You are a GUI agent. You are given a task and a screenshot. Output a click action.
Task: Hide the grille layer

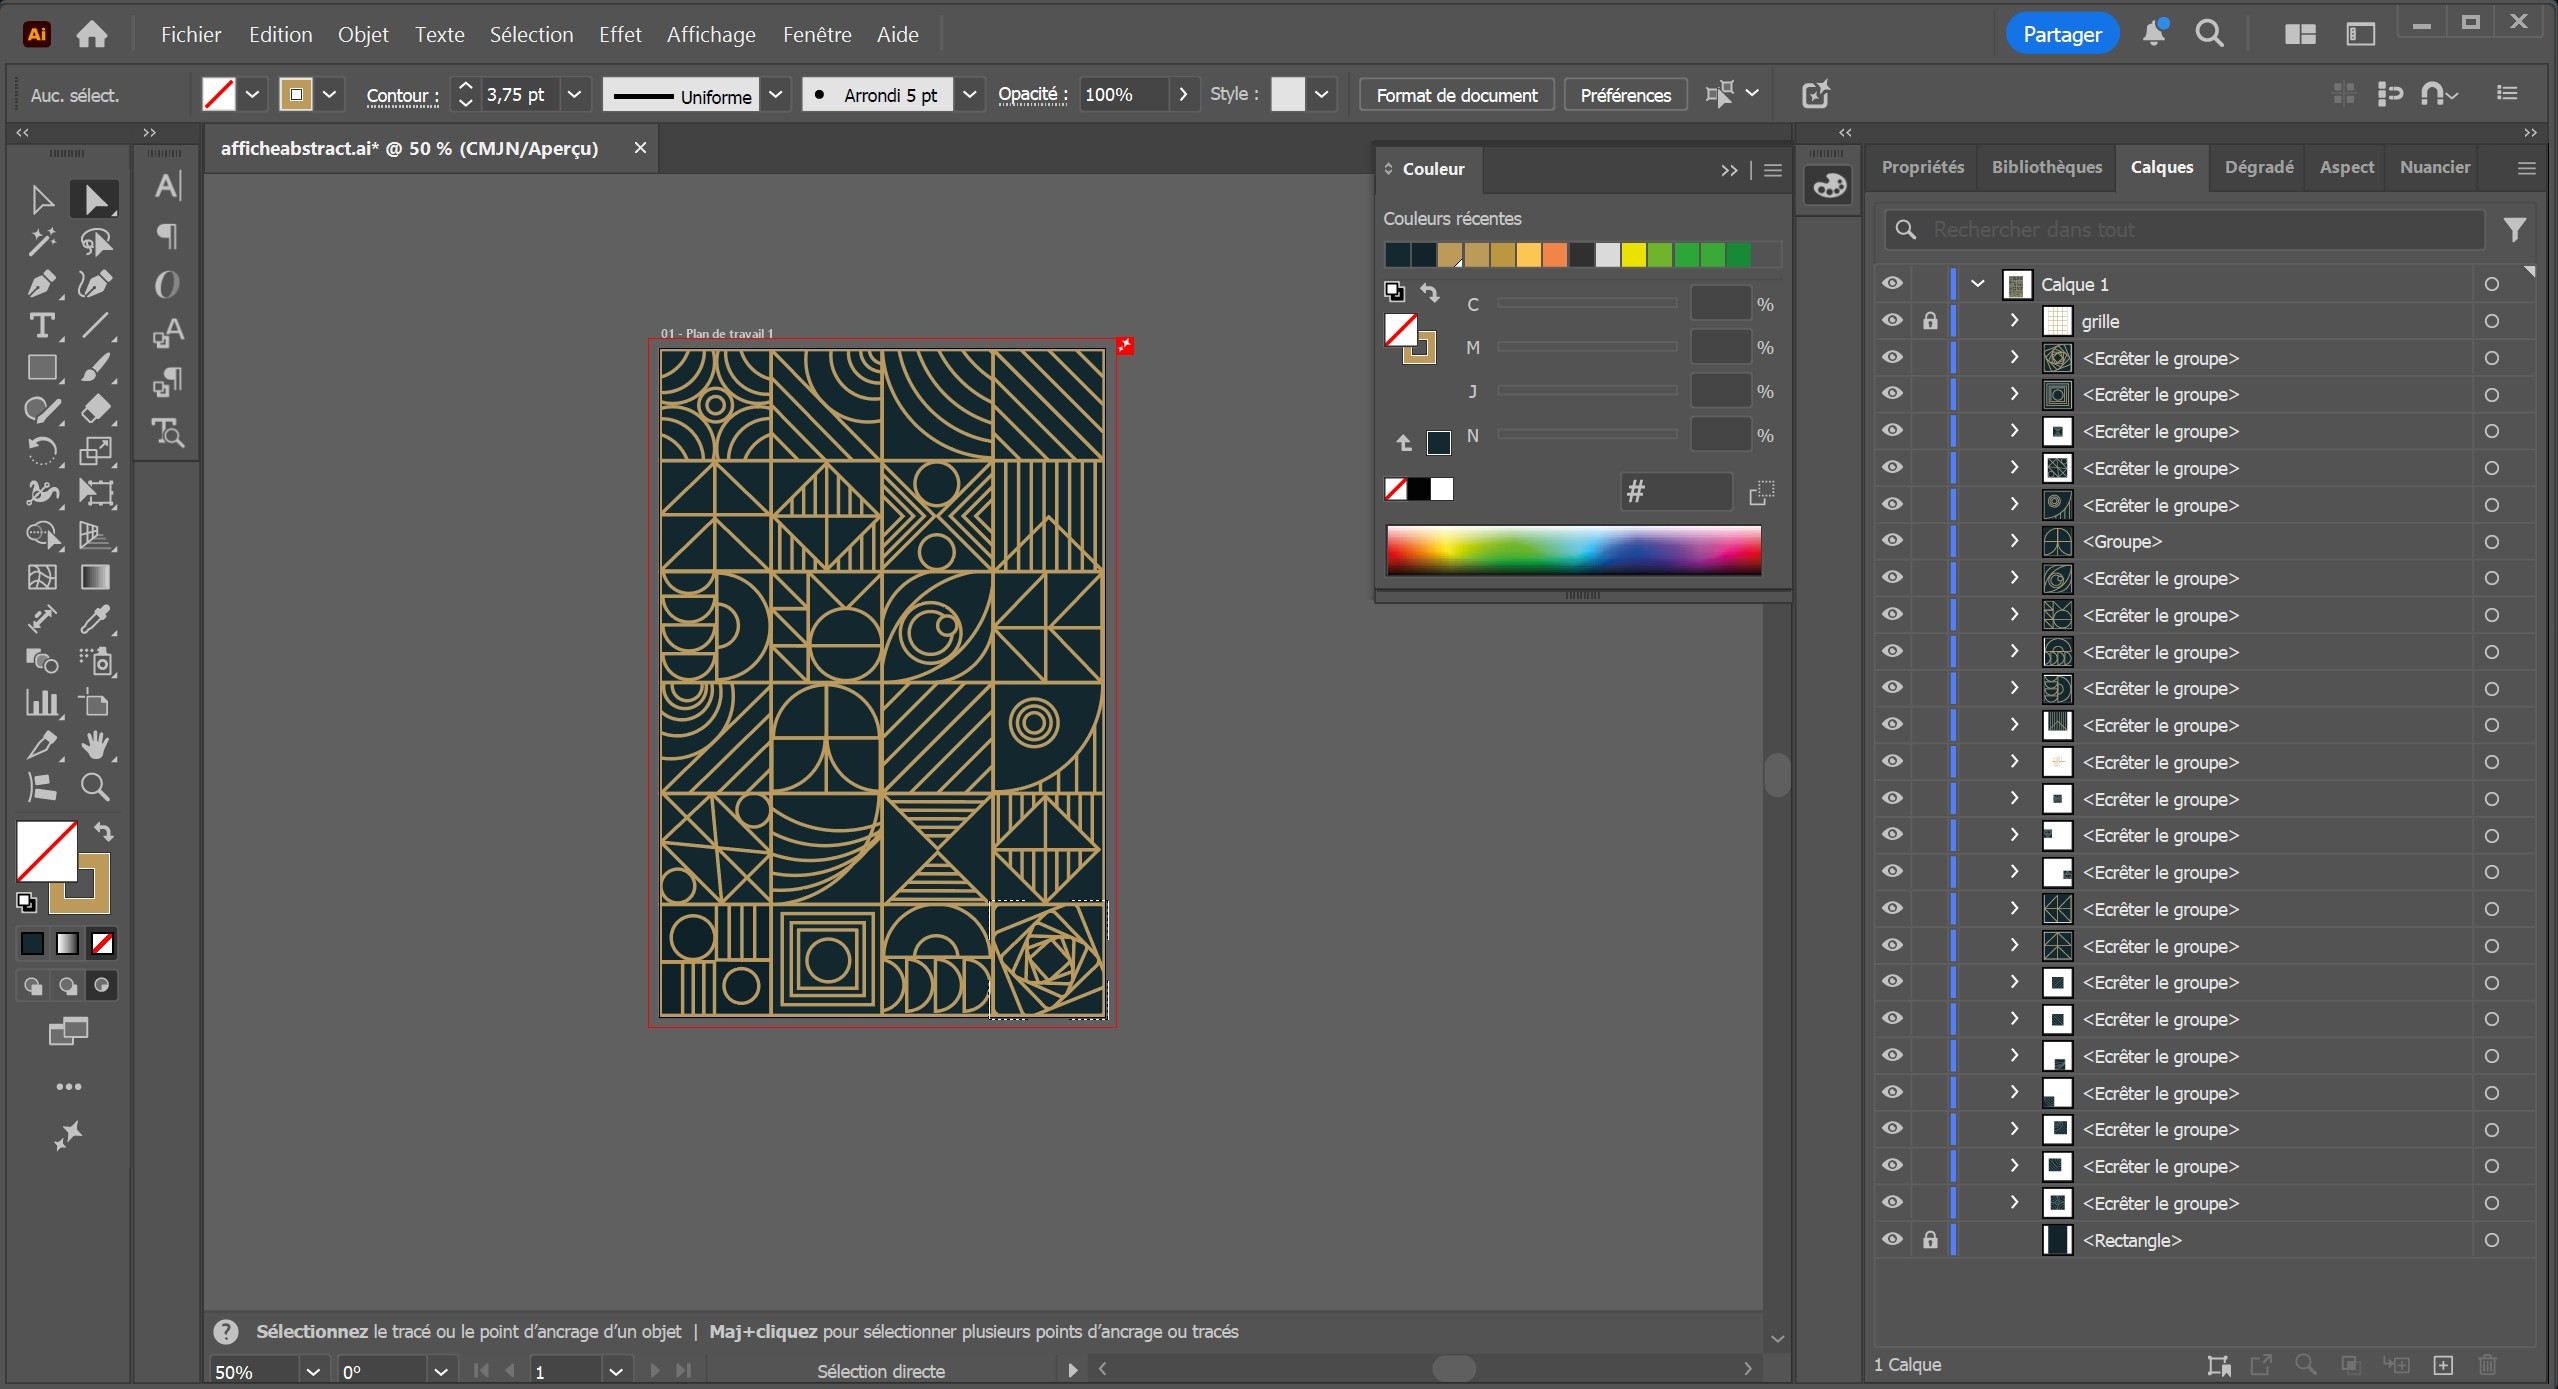(1892, 321)
